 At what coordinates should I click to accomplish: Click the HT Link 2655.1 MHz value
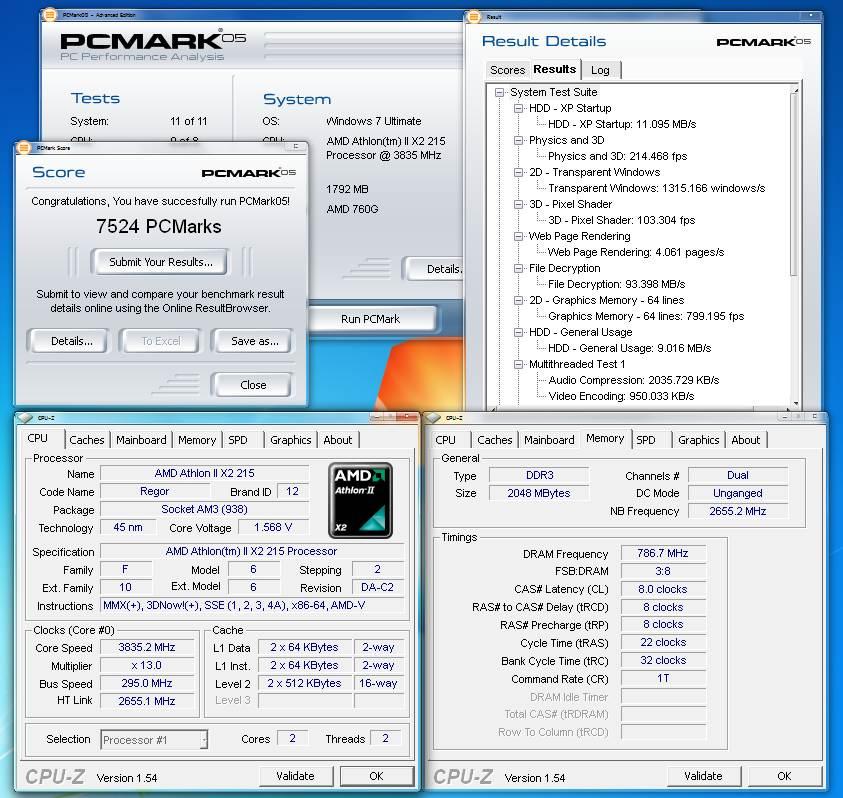147,701
